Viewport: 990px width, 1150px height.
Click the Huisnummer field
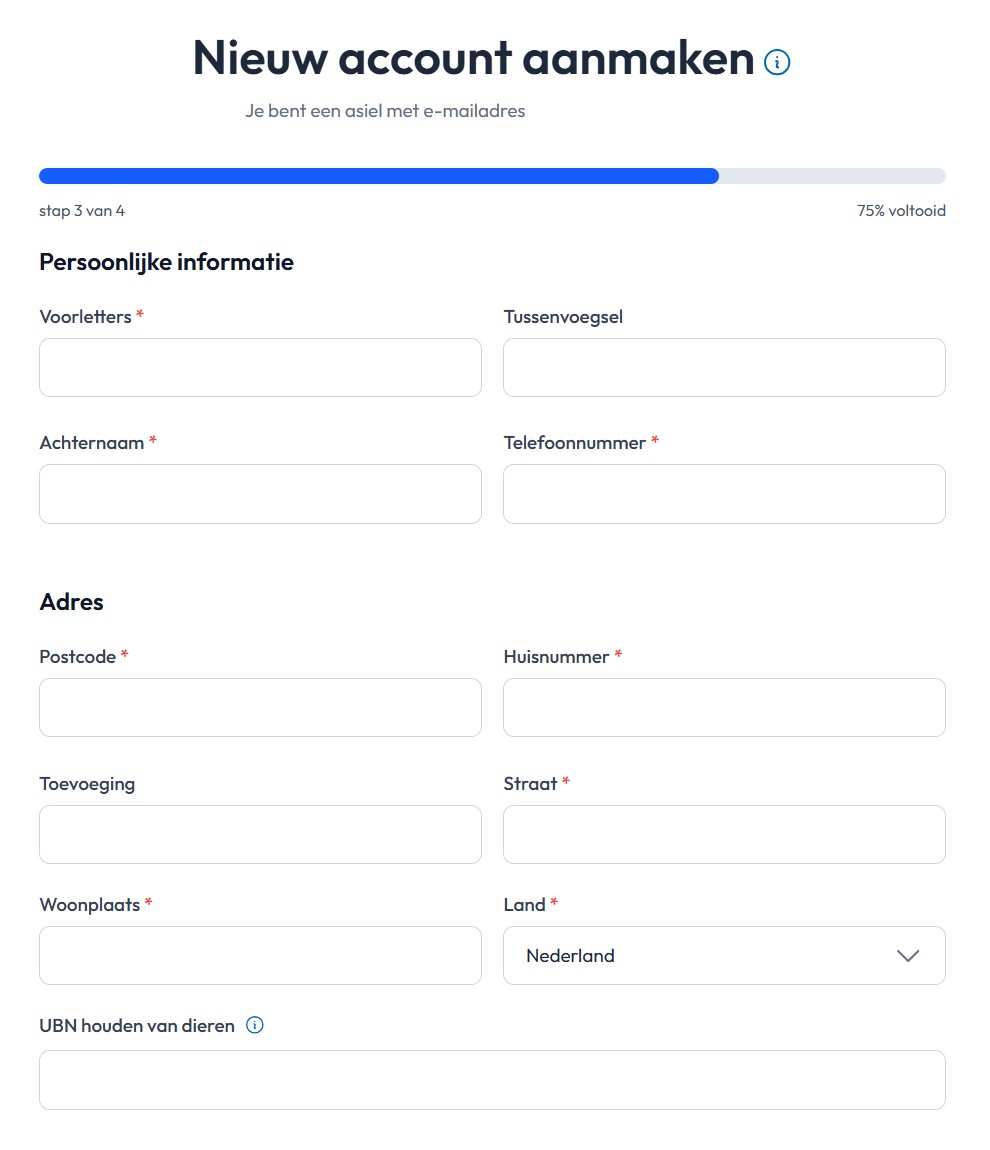point(724,707)
